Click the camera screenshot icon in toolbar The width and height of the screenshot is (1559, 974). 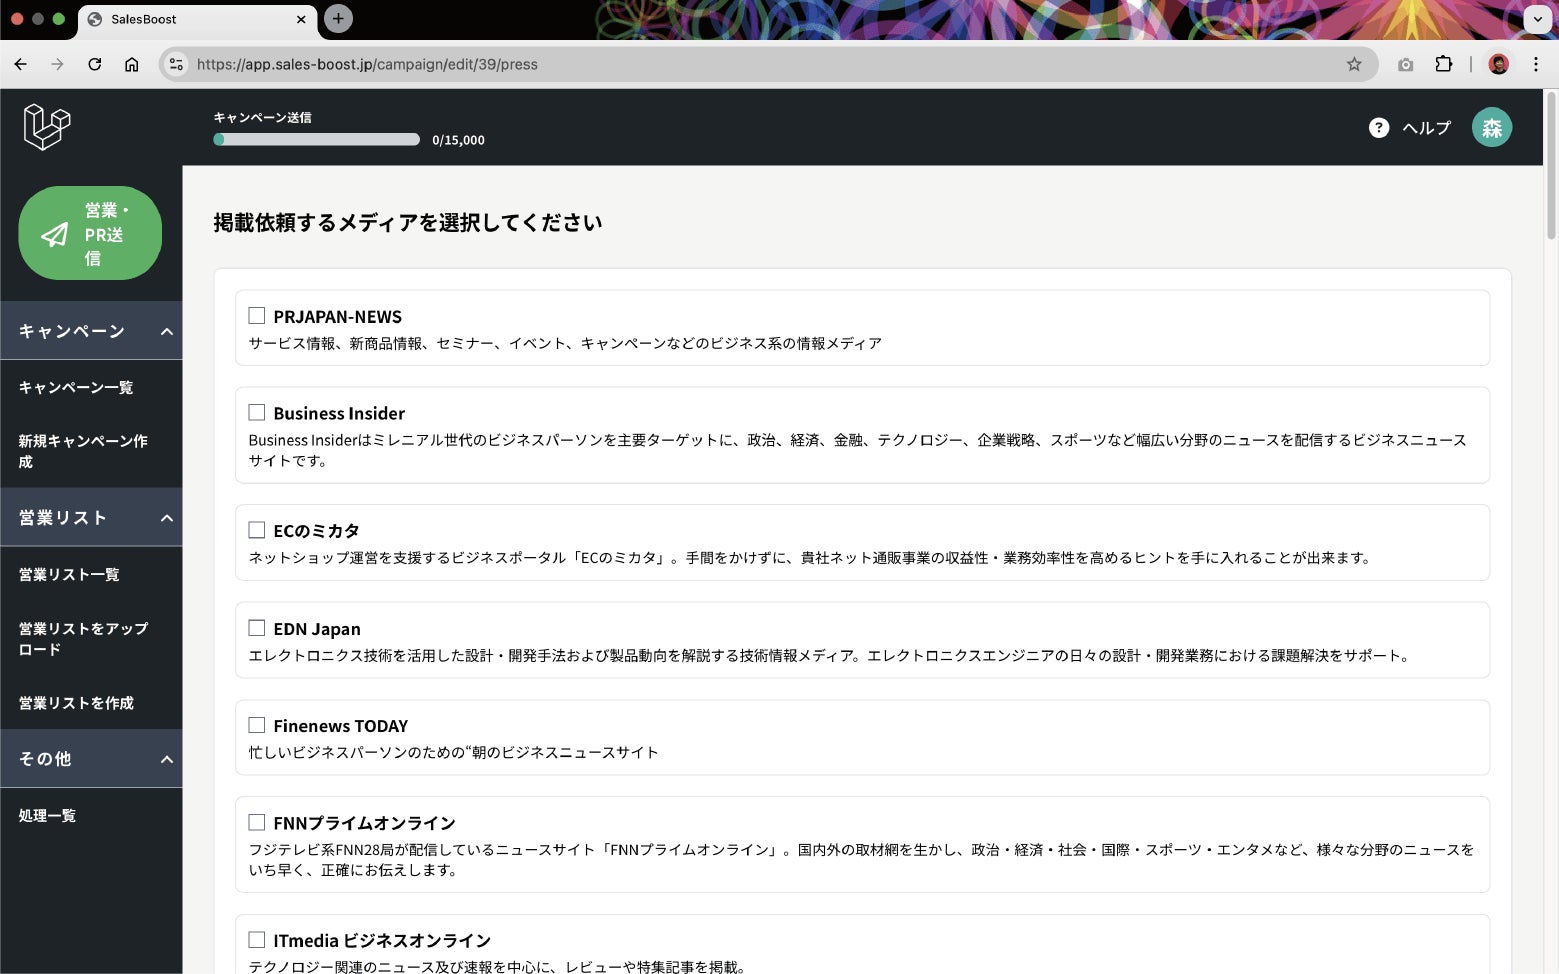(1406, 64)
